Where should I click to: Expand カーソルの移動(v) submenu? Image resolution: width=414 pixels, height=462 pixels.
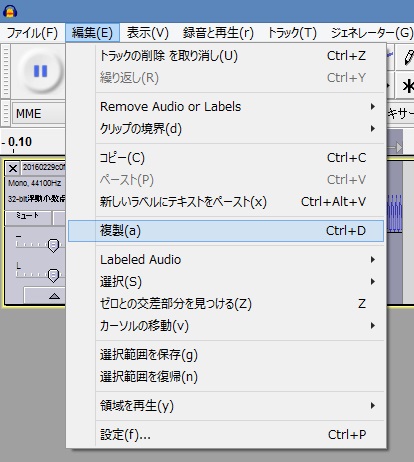226,326
